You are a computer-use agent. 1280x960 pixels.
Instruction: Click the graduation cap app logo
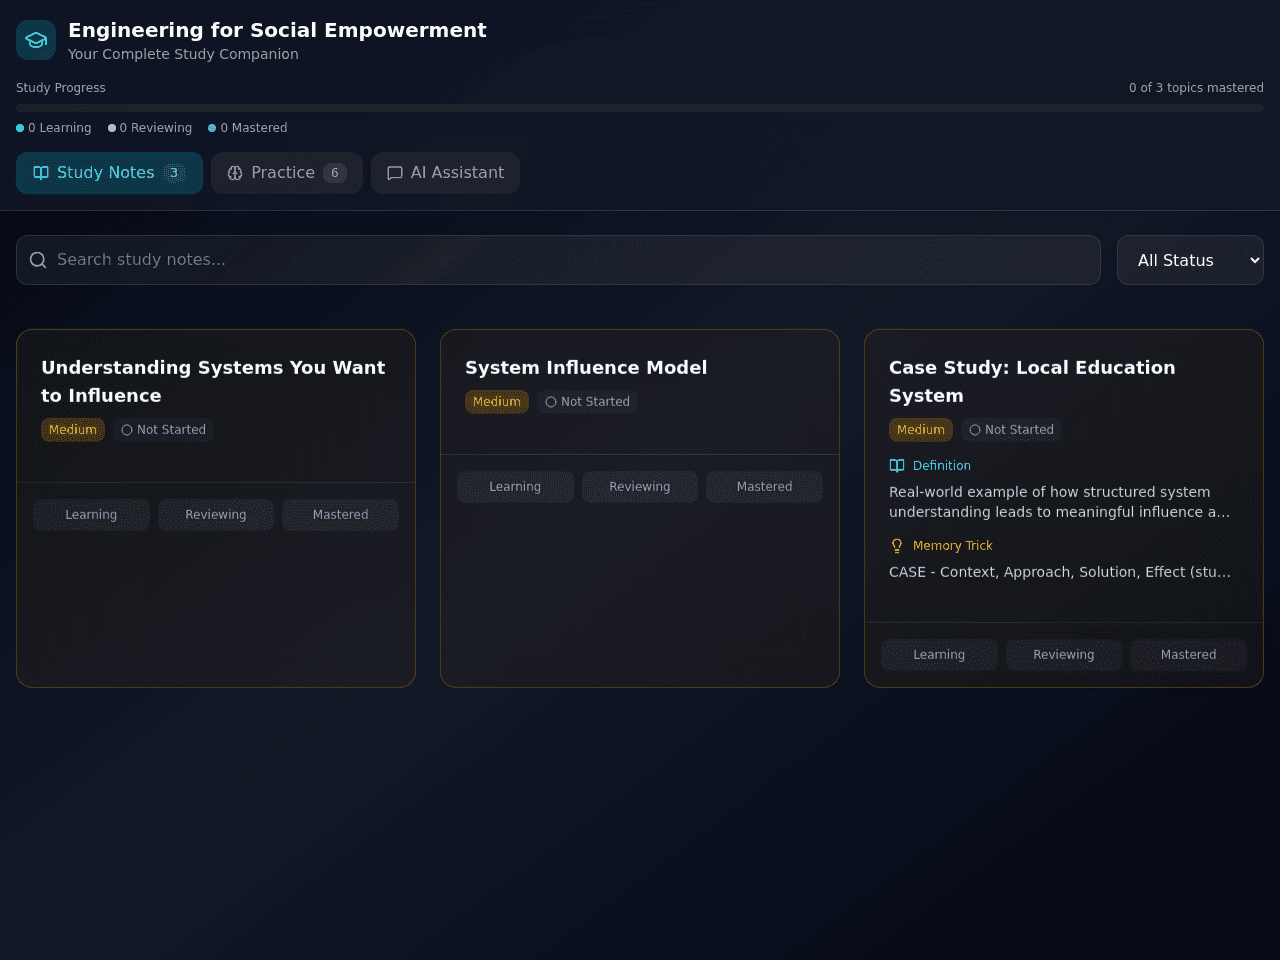pyautogui.click(x=36, y=40)
